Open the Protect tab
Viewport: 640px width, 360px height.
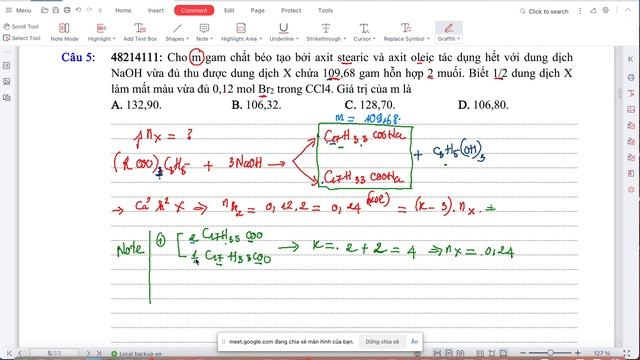[291, 11]
